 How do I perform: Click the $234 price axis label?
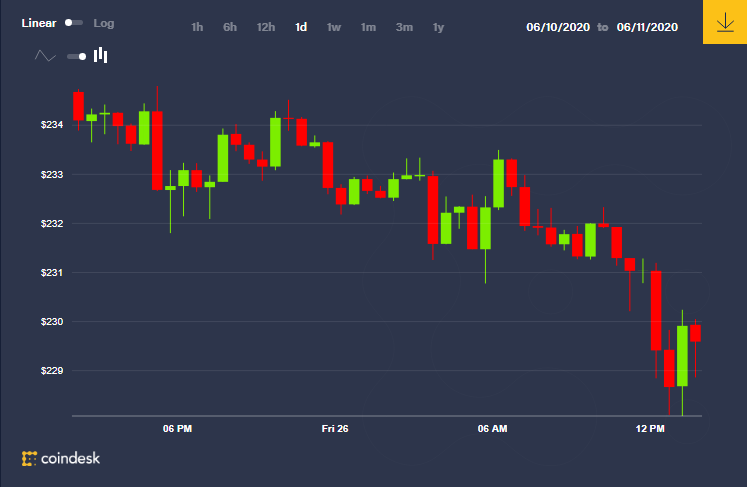[x=52, y=125]
